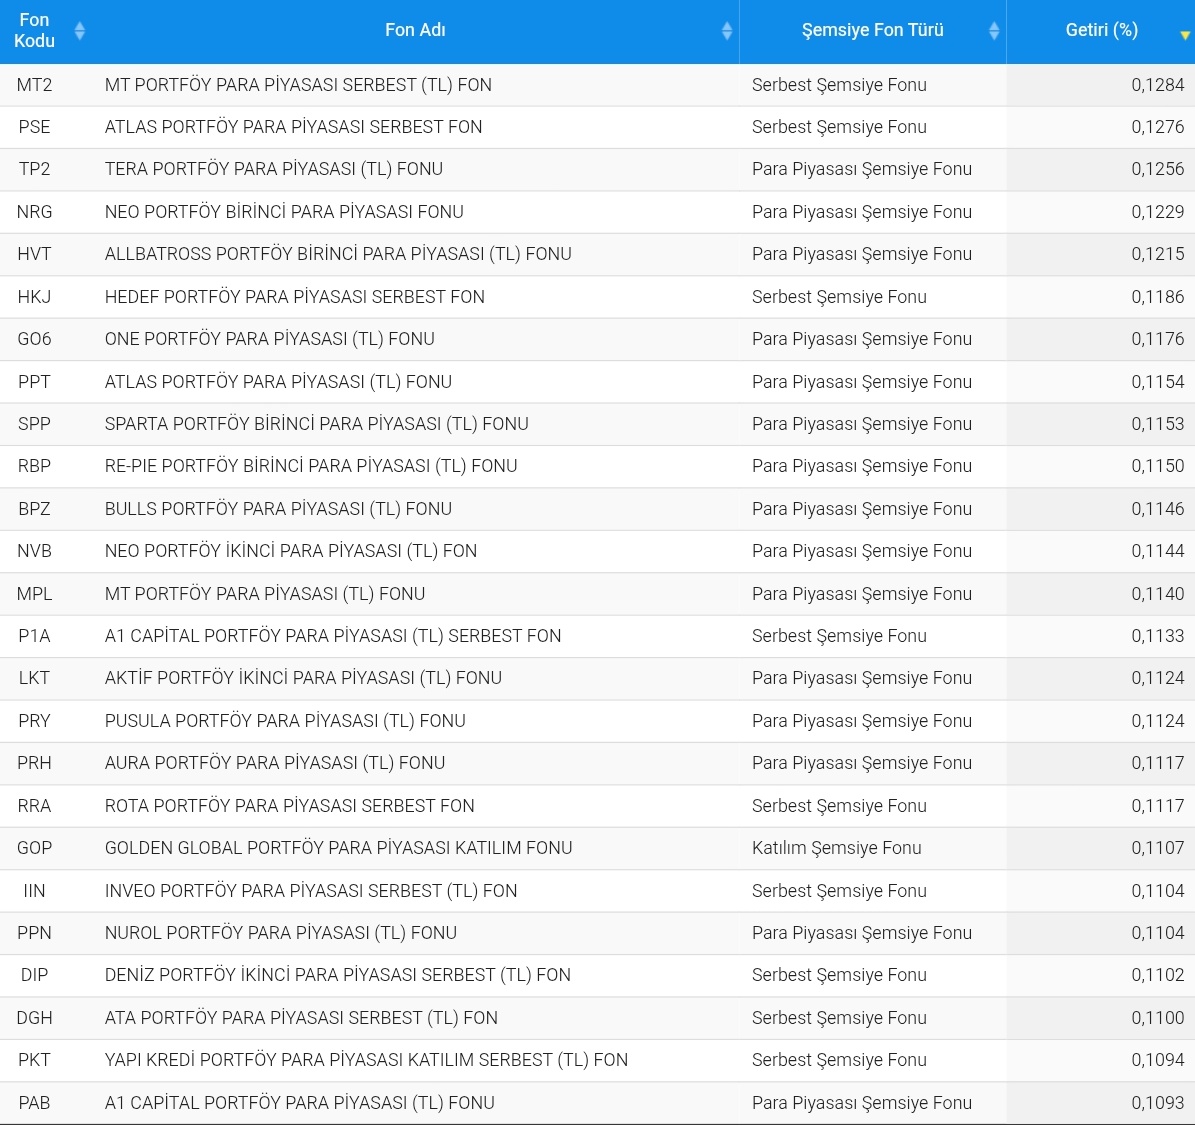This screenshot has height=1127, width=1195.
Task: Open DENİZ PORTFÖY İKİNCİ SERBEST (TL) FON
Action: (338, 975)
